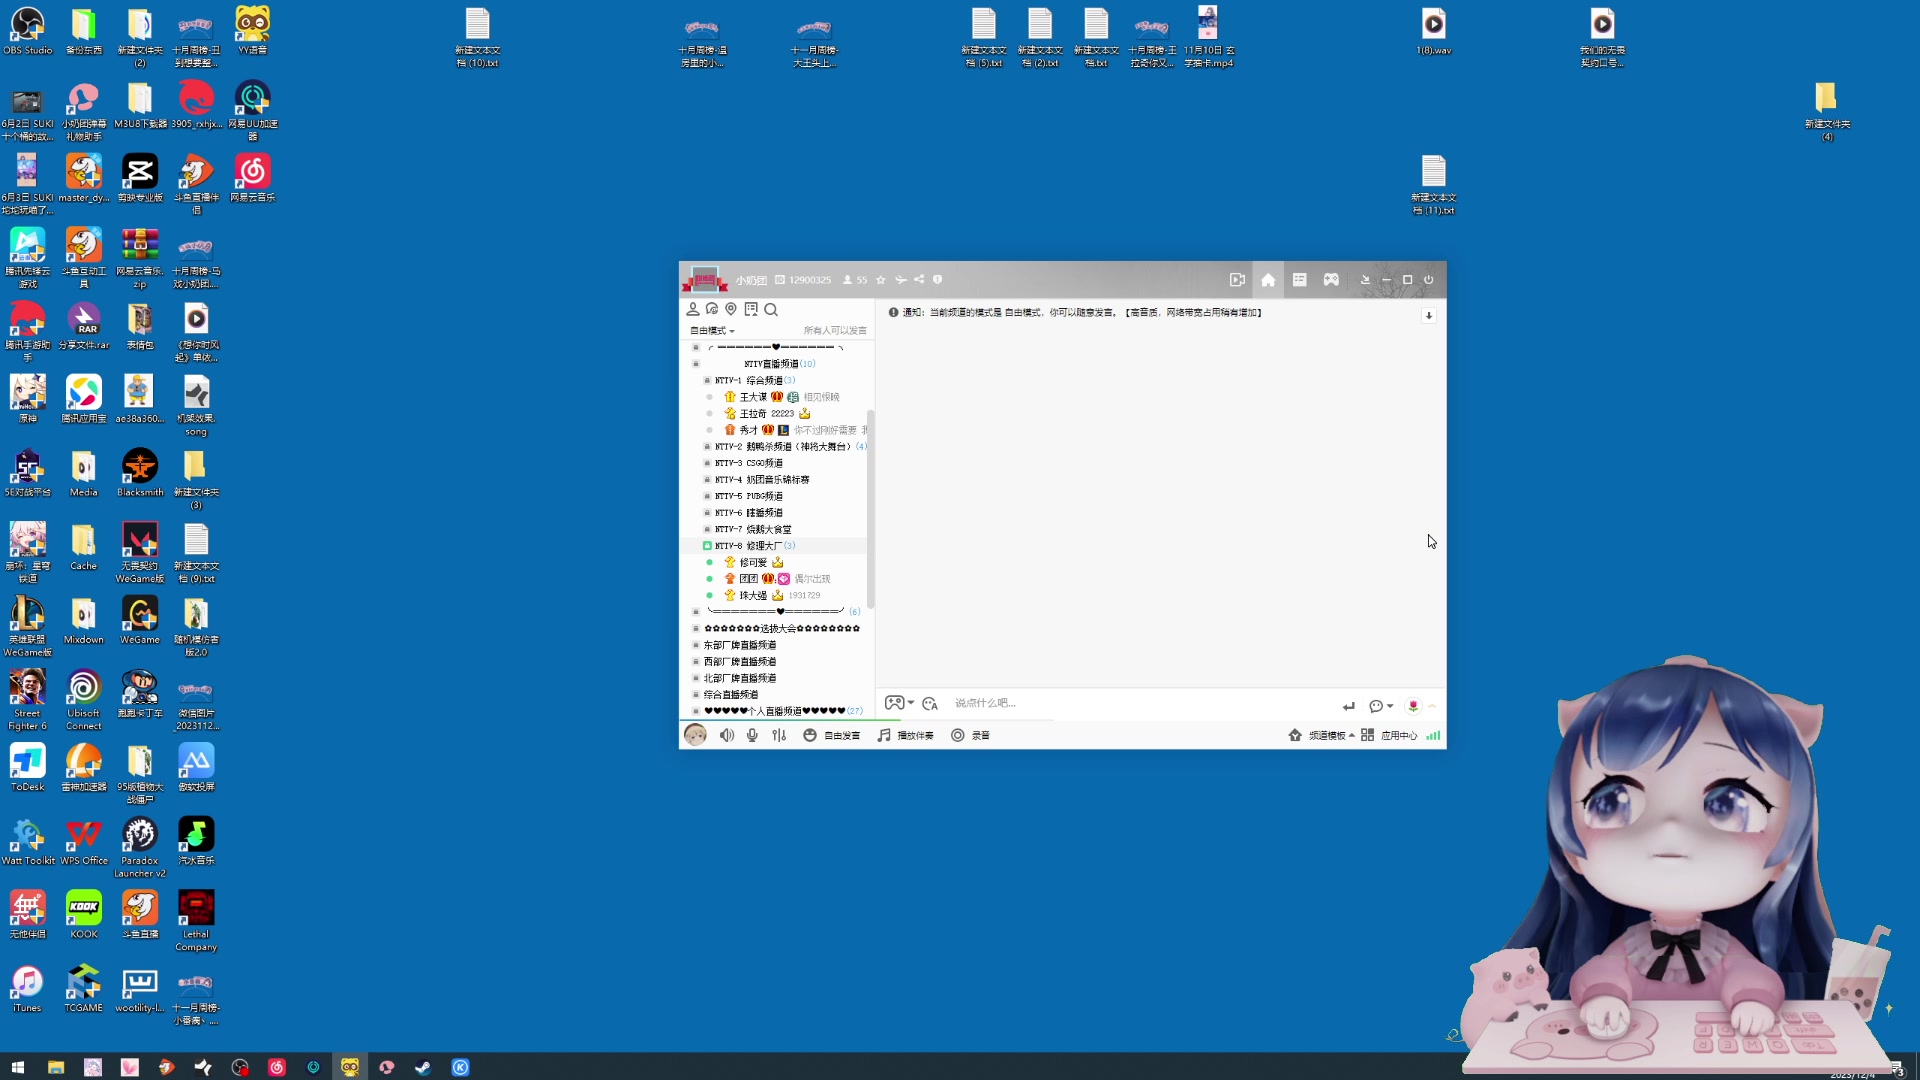
Task: Open the game controller dropdown in chat toolbar
Action: pos(899,703)
